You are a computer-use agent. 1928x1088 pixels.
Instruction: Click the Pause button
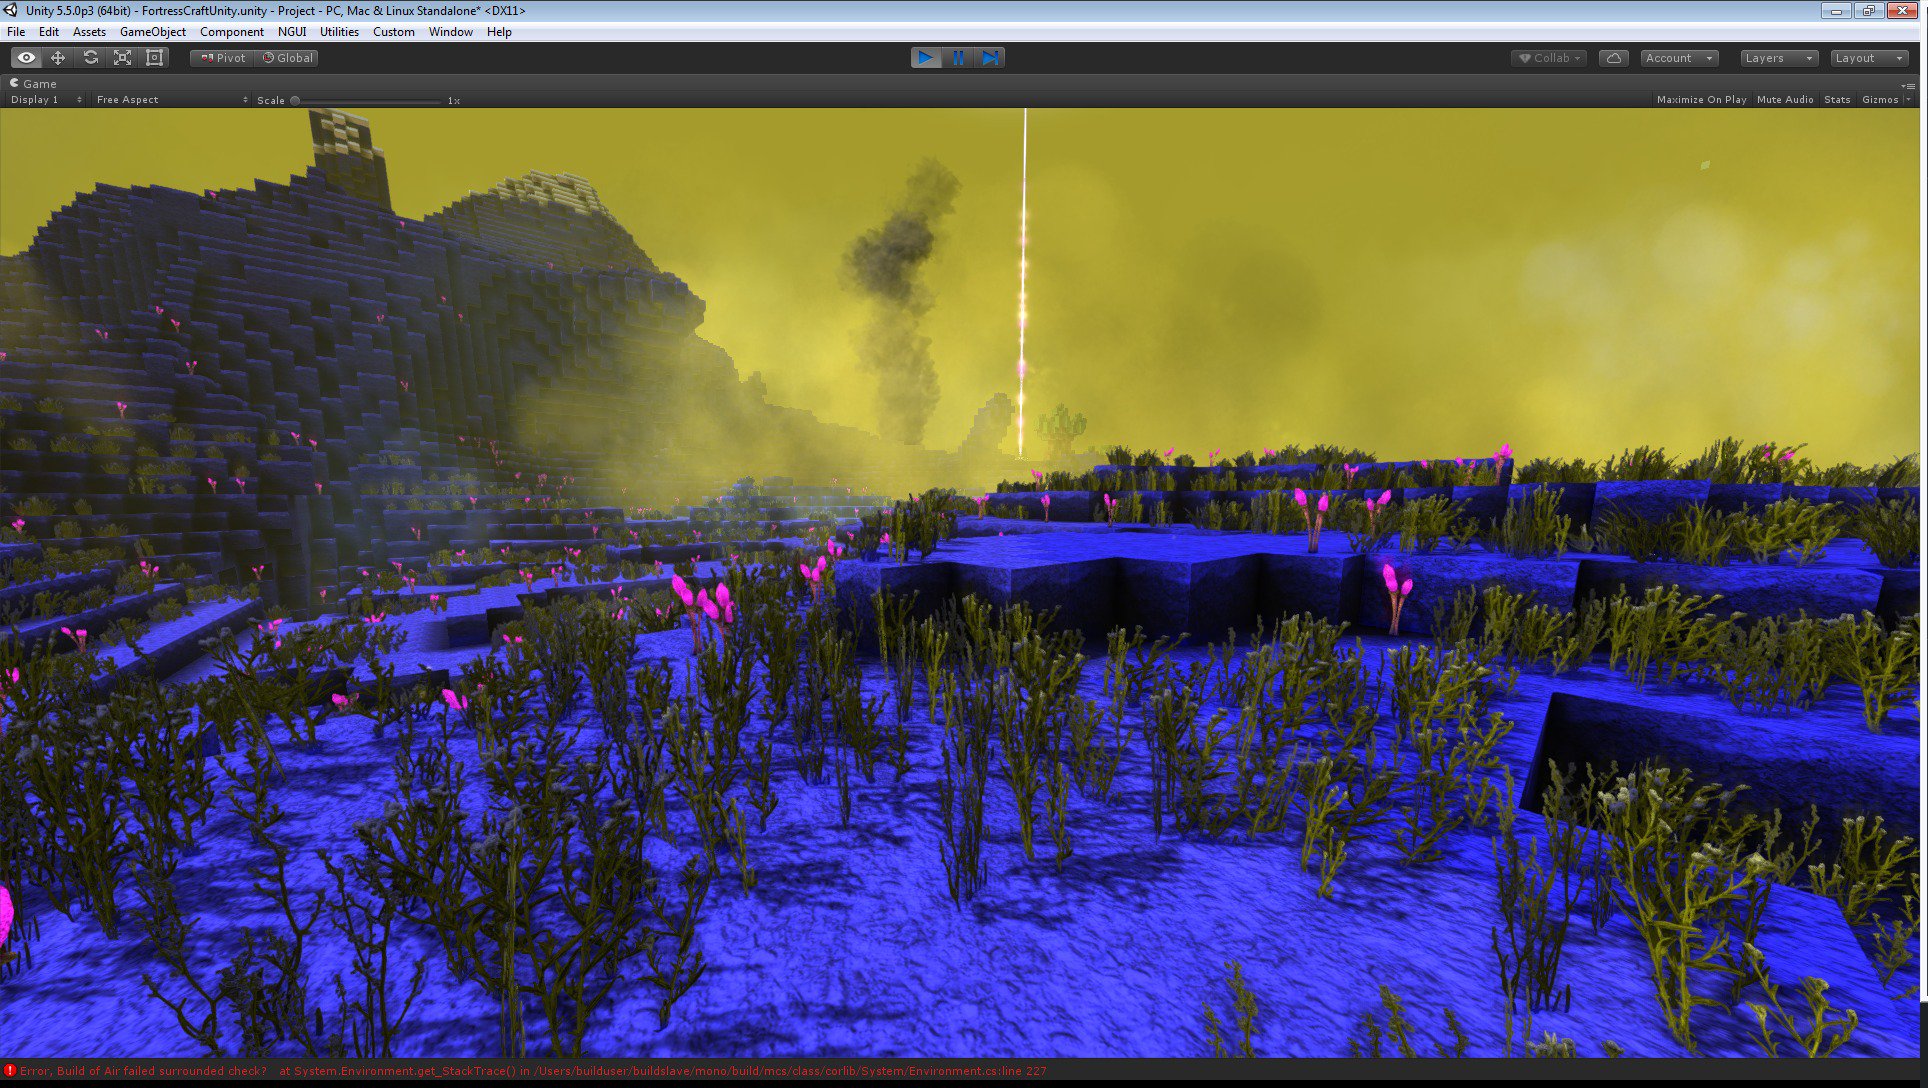coord(958,58)
